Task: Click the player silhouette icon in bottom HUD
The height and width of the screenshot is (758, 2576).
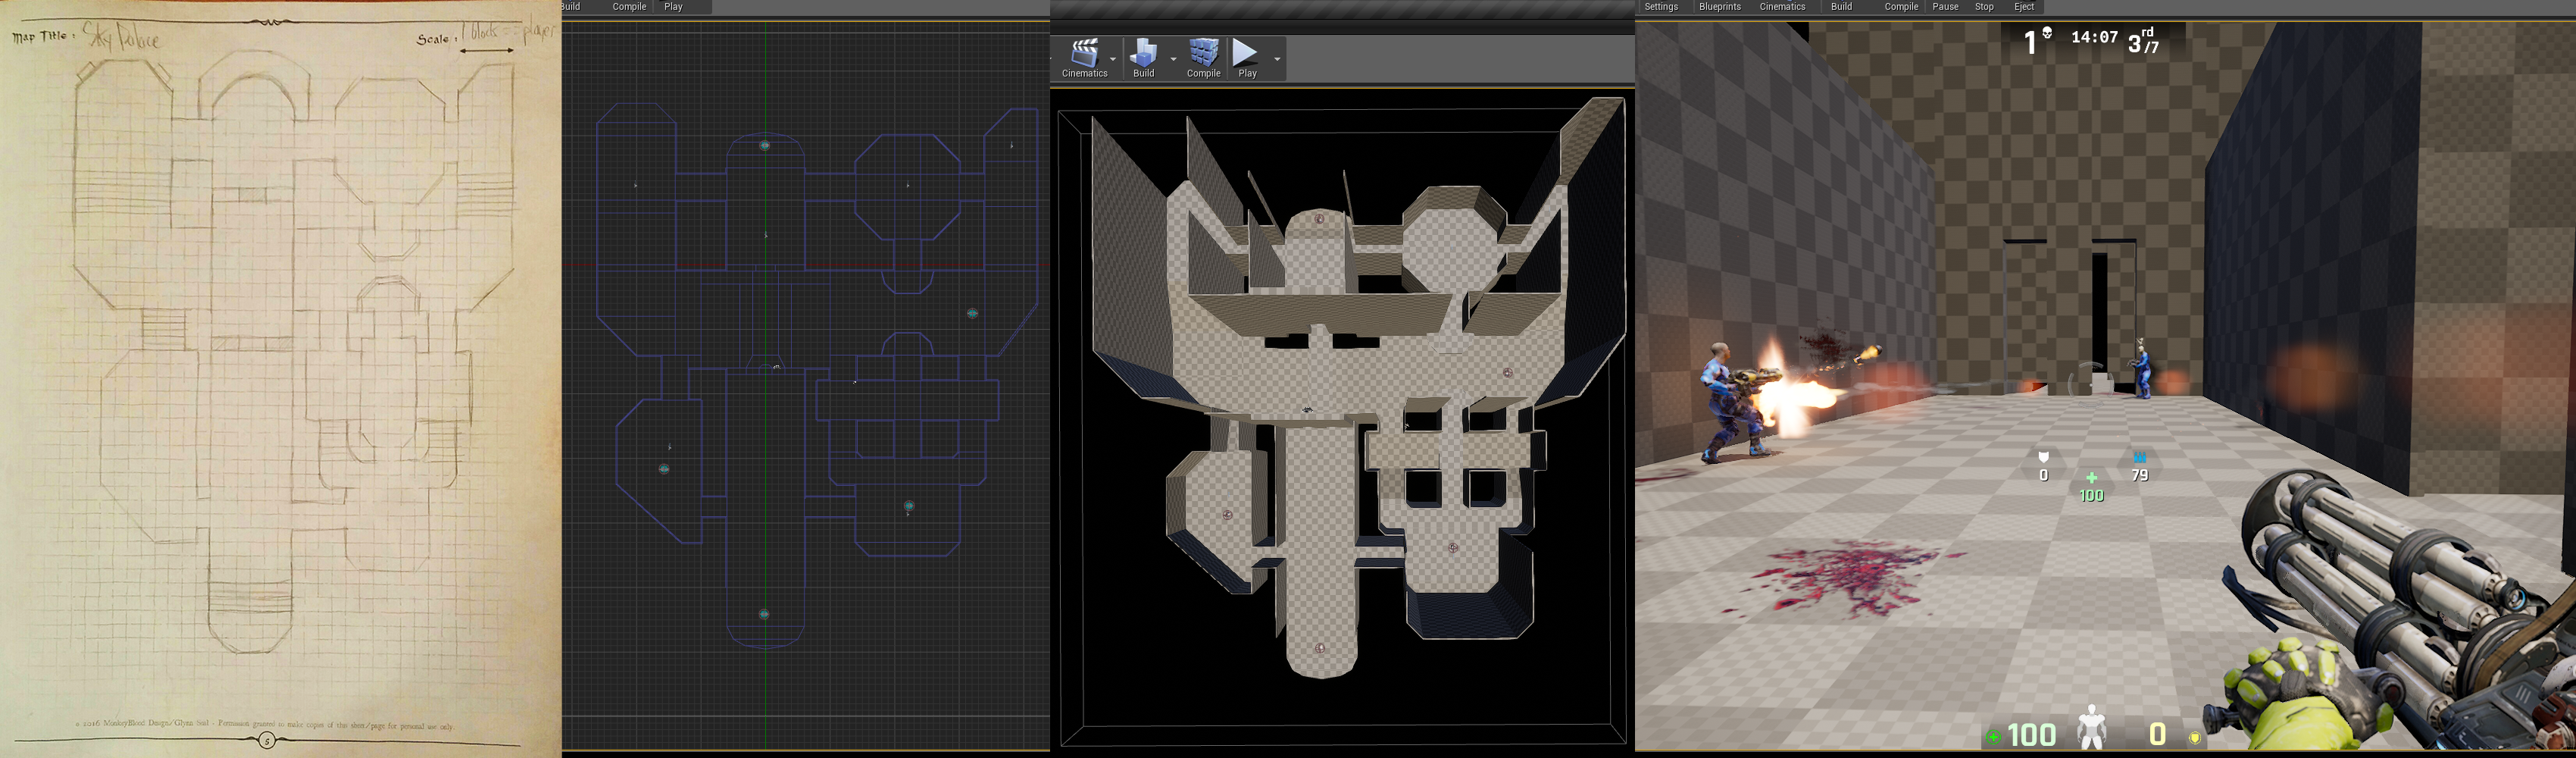Action: click(x=2091, y=727)
